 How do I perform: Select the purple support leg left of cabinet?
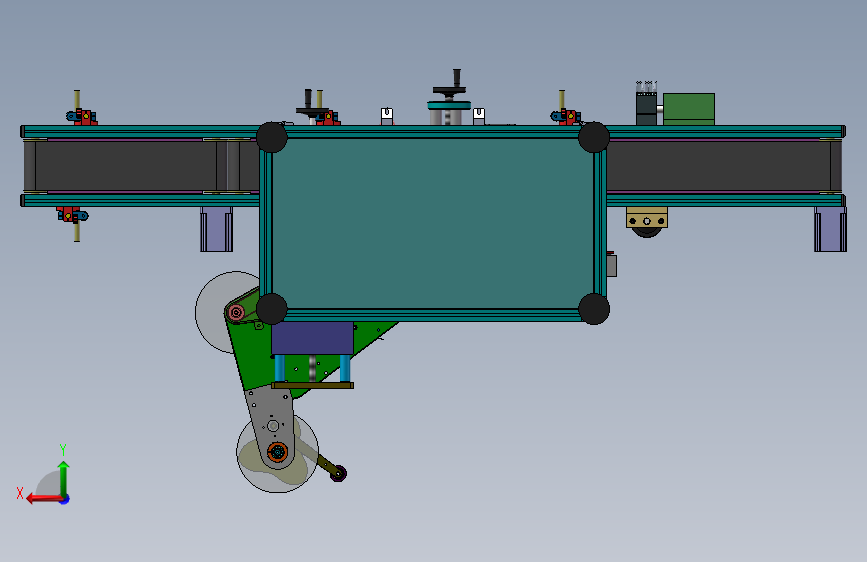pyautogui.click(x=217, y=229)
